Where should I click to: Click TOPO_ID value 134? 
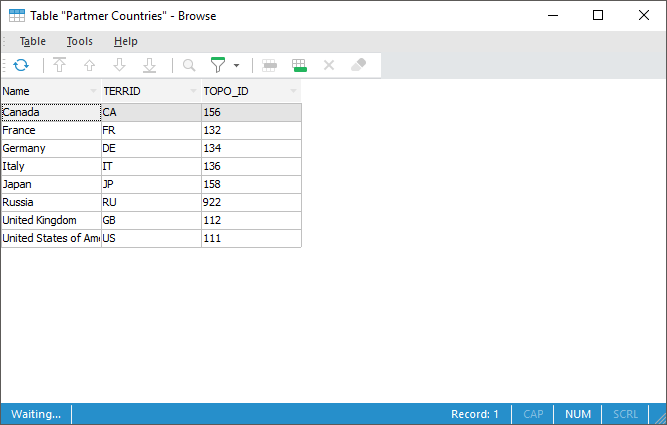251,148
